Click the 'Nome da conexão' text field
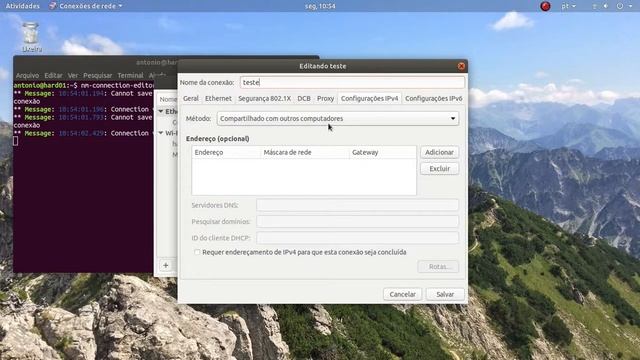The image size is (640, 360). 352,82
